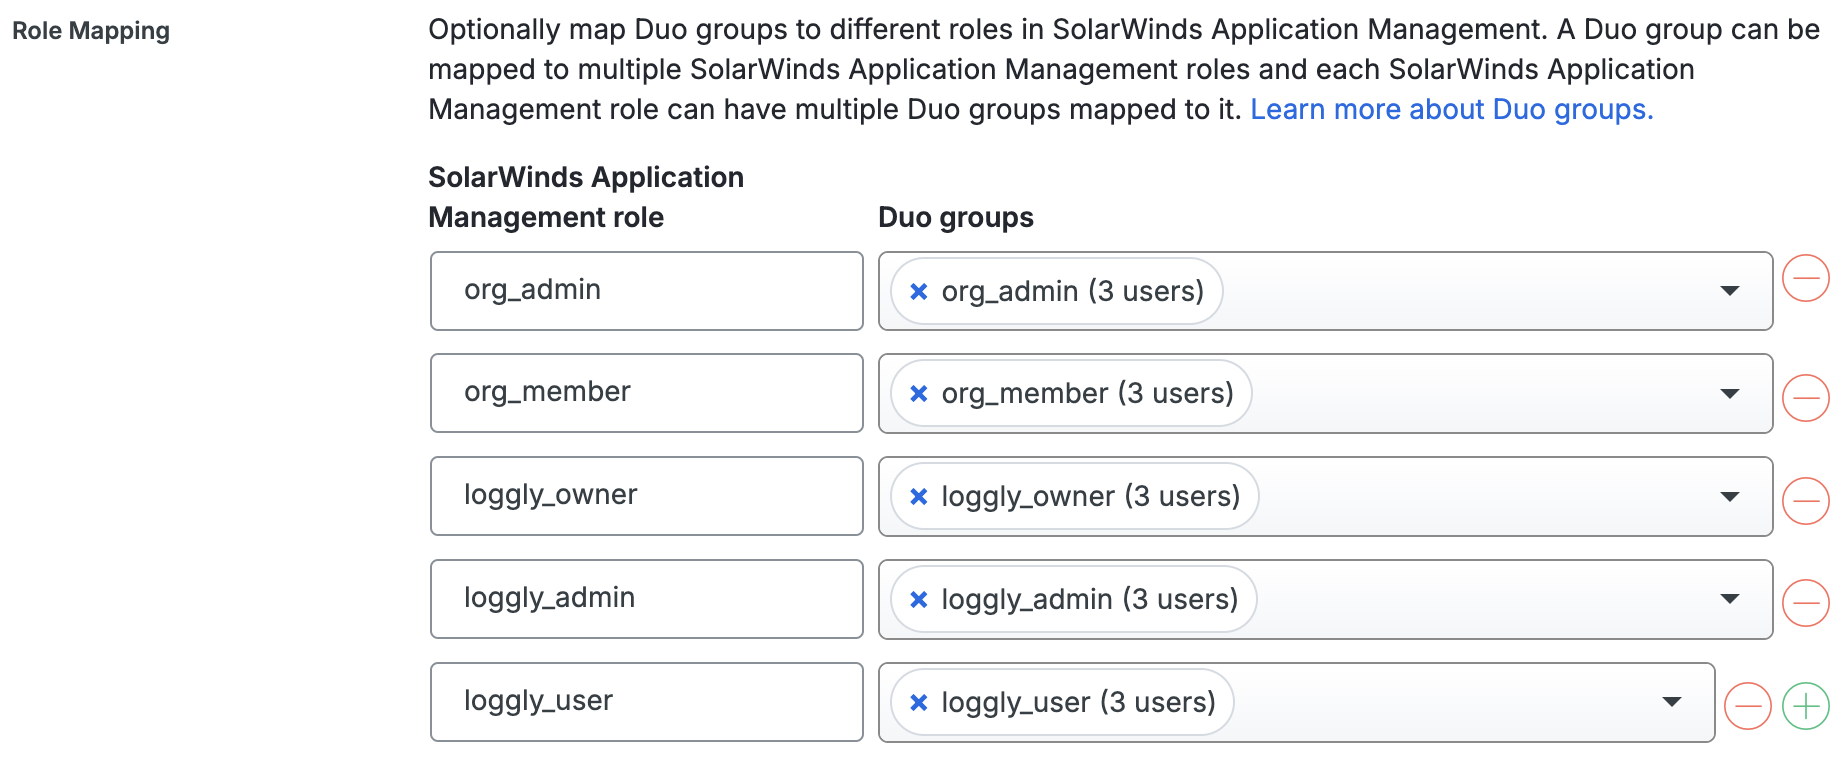Open Duo groups dropdown for org_member
This screenshot has width=1842, height=764.
tap(1729, 394)
